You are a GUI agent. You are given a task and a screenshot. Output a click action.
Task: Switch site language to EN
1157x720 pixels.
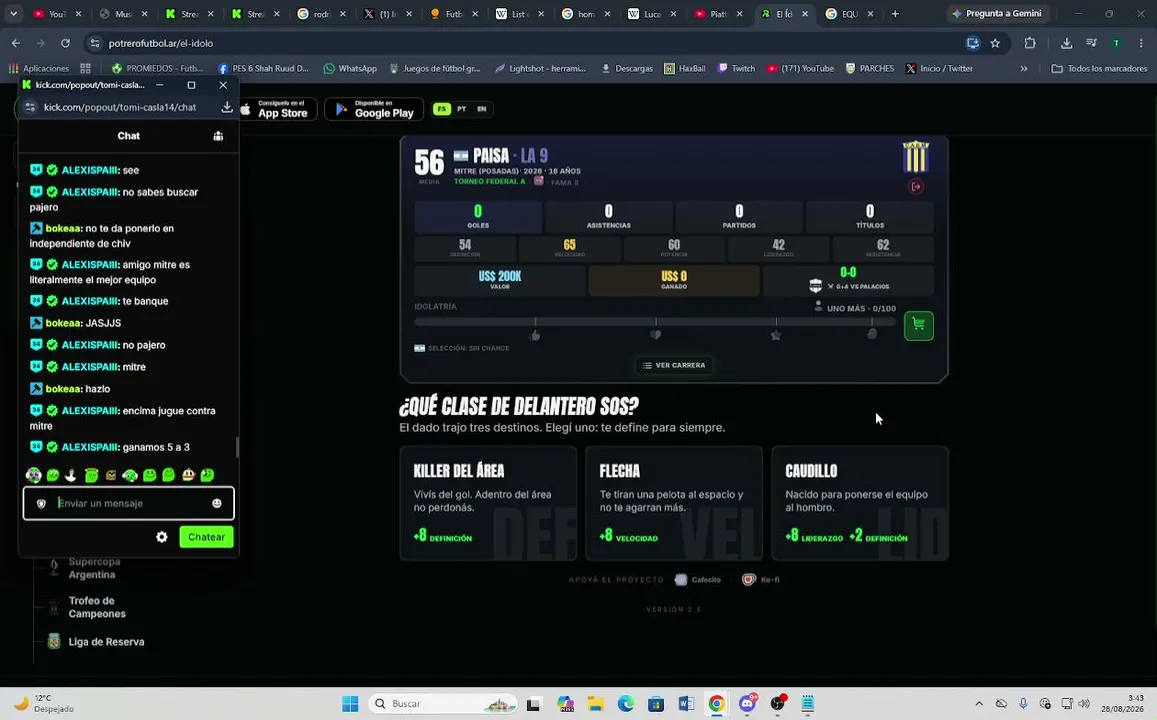[x=482, y=109]
